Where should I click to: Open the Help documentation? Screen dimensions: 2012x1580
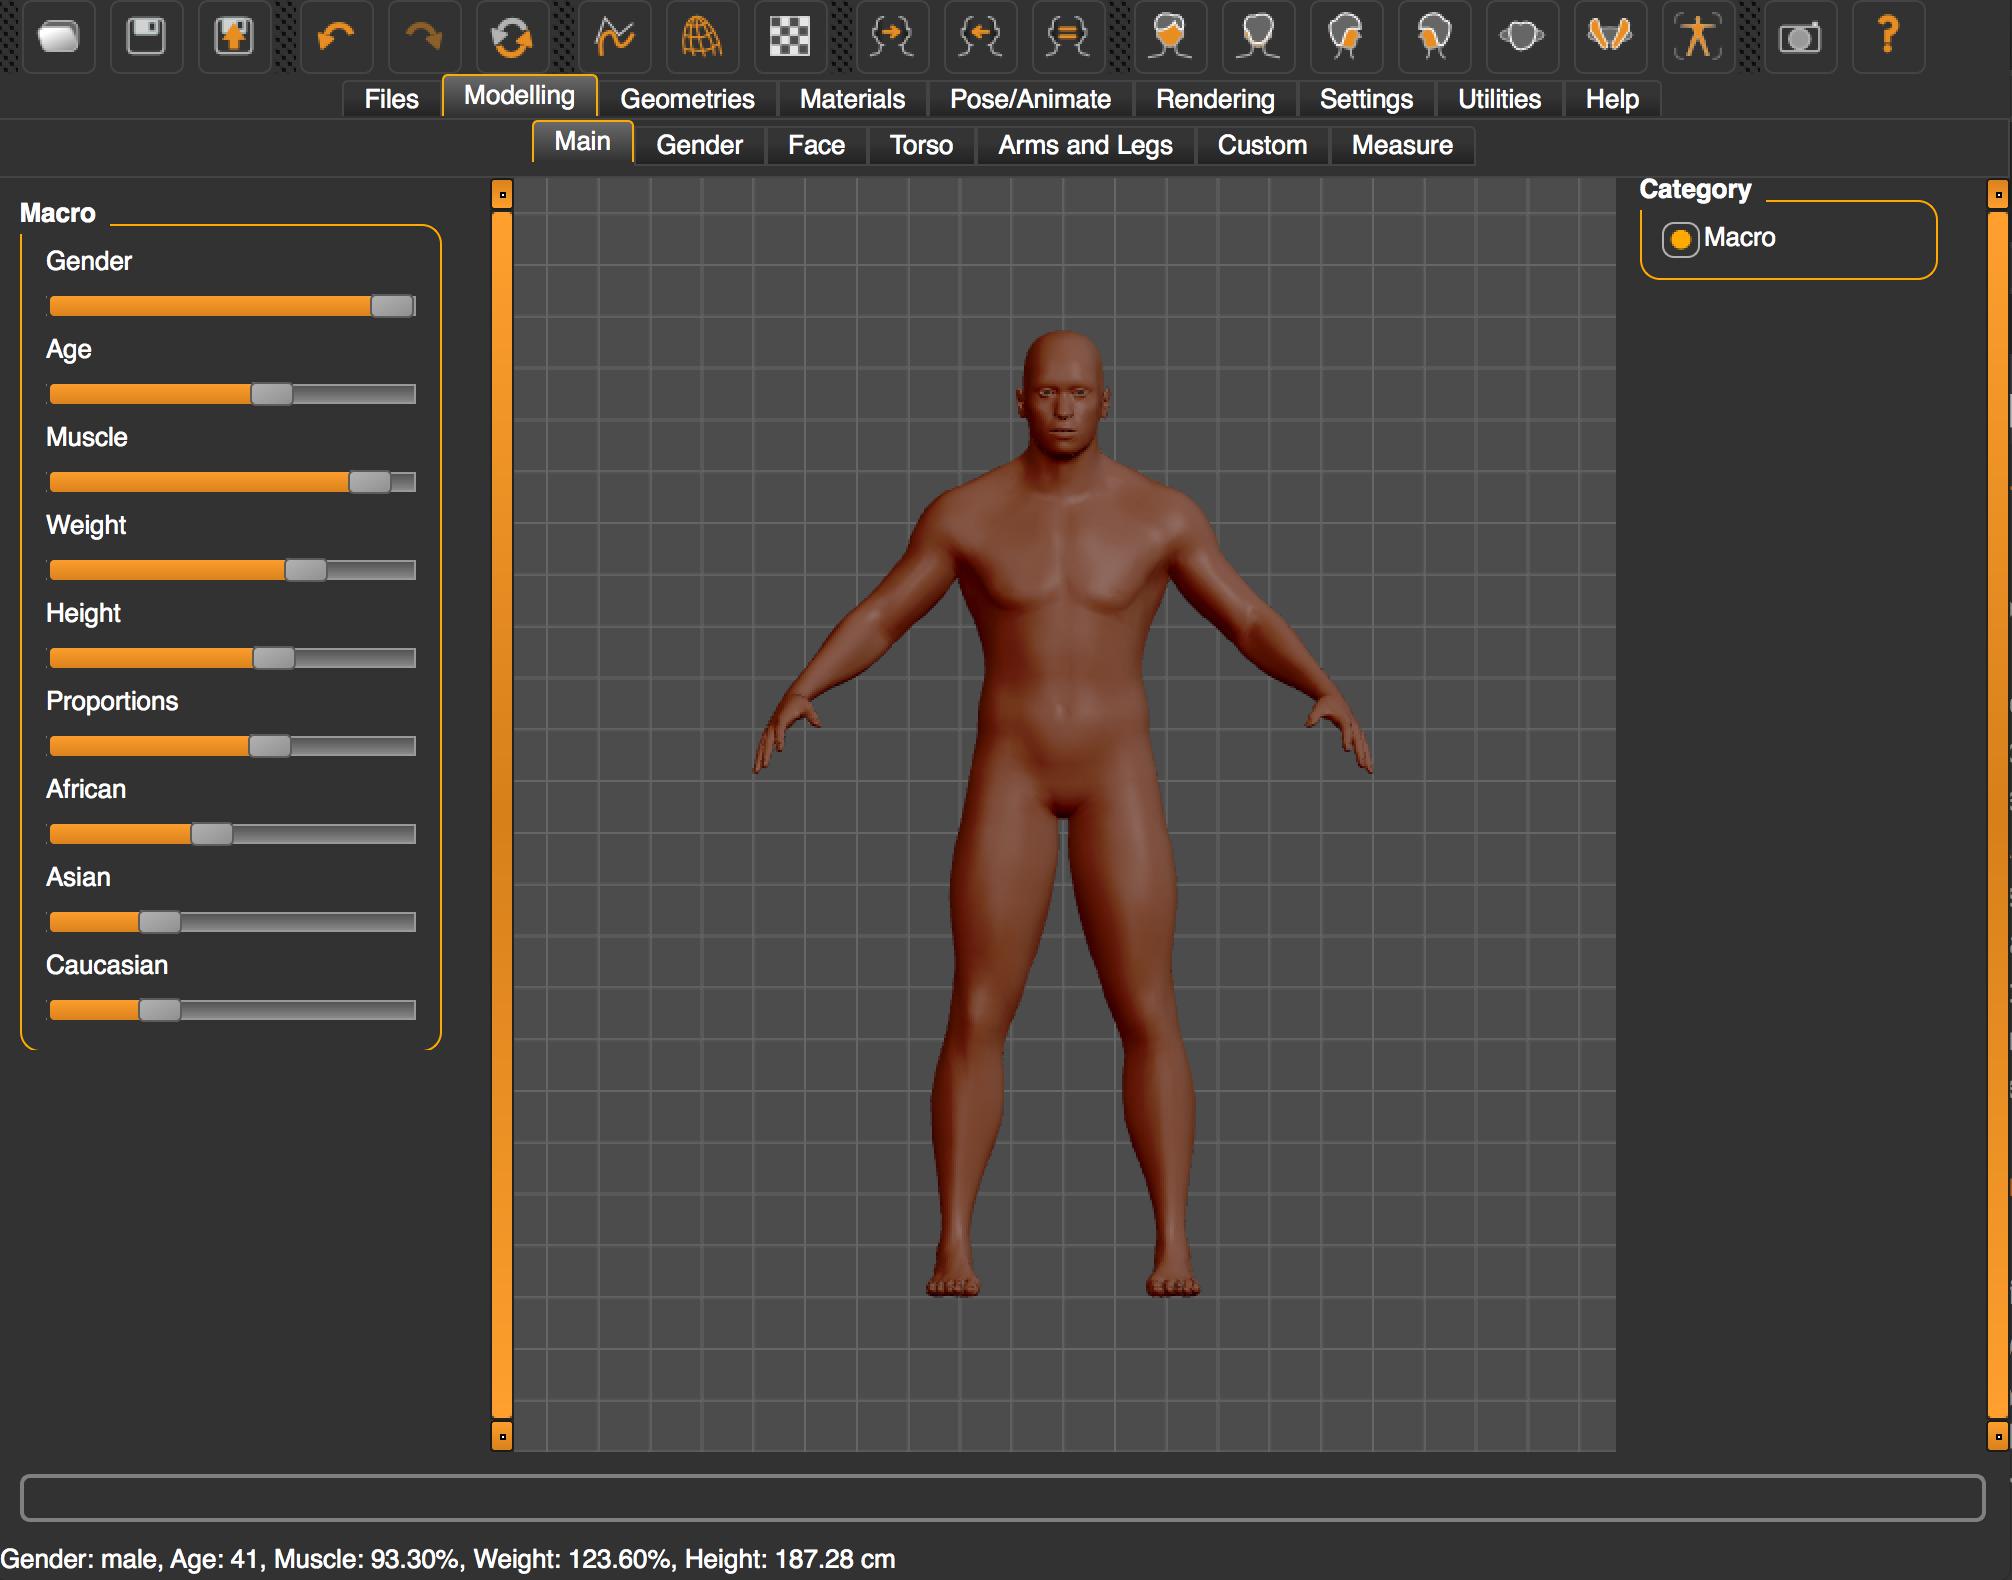coord(1888,38)
